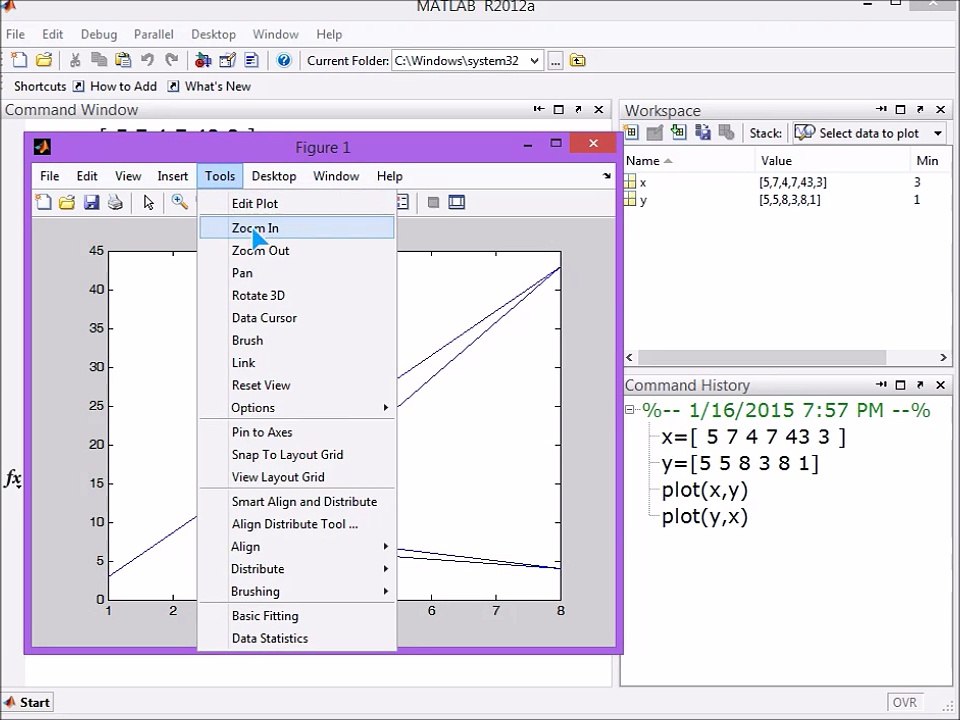Expand the Align submenu
Image resolution: width=960 pixels, height=720 pixels.
click(x=298, y=547)
